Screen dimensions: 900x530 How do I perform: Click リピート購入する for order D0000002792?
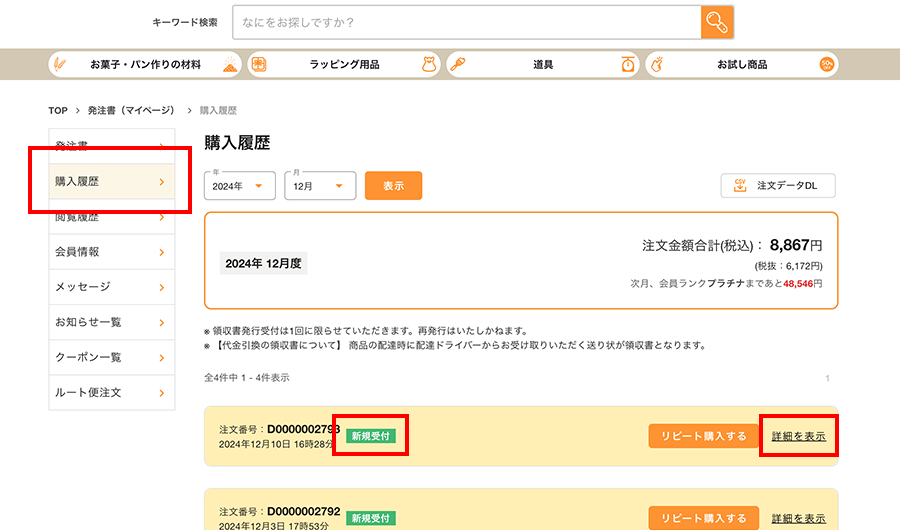point(703,518)
